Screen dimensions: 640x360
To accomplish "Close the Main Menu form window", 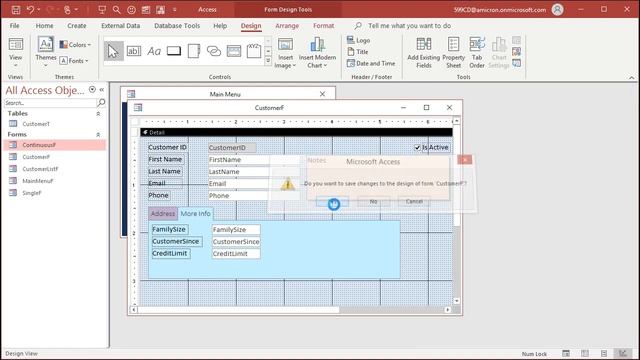I will (x=322, y=94).
